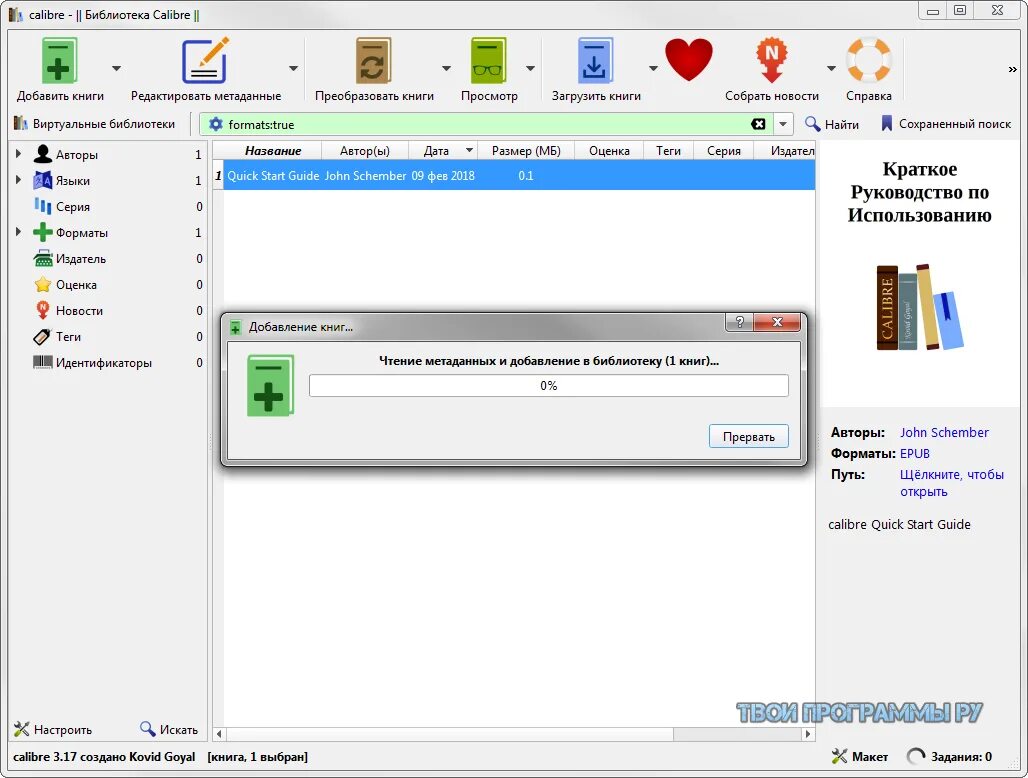Image resolution: width=1028 pixels, height=778 pixels.
Task: Sort by the Размер (МБ) column header
Action: coord(526,151)
